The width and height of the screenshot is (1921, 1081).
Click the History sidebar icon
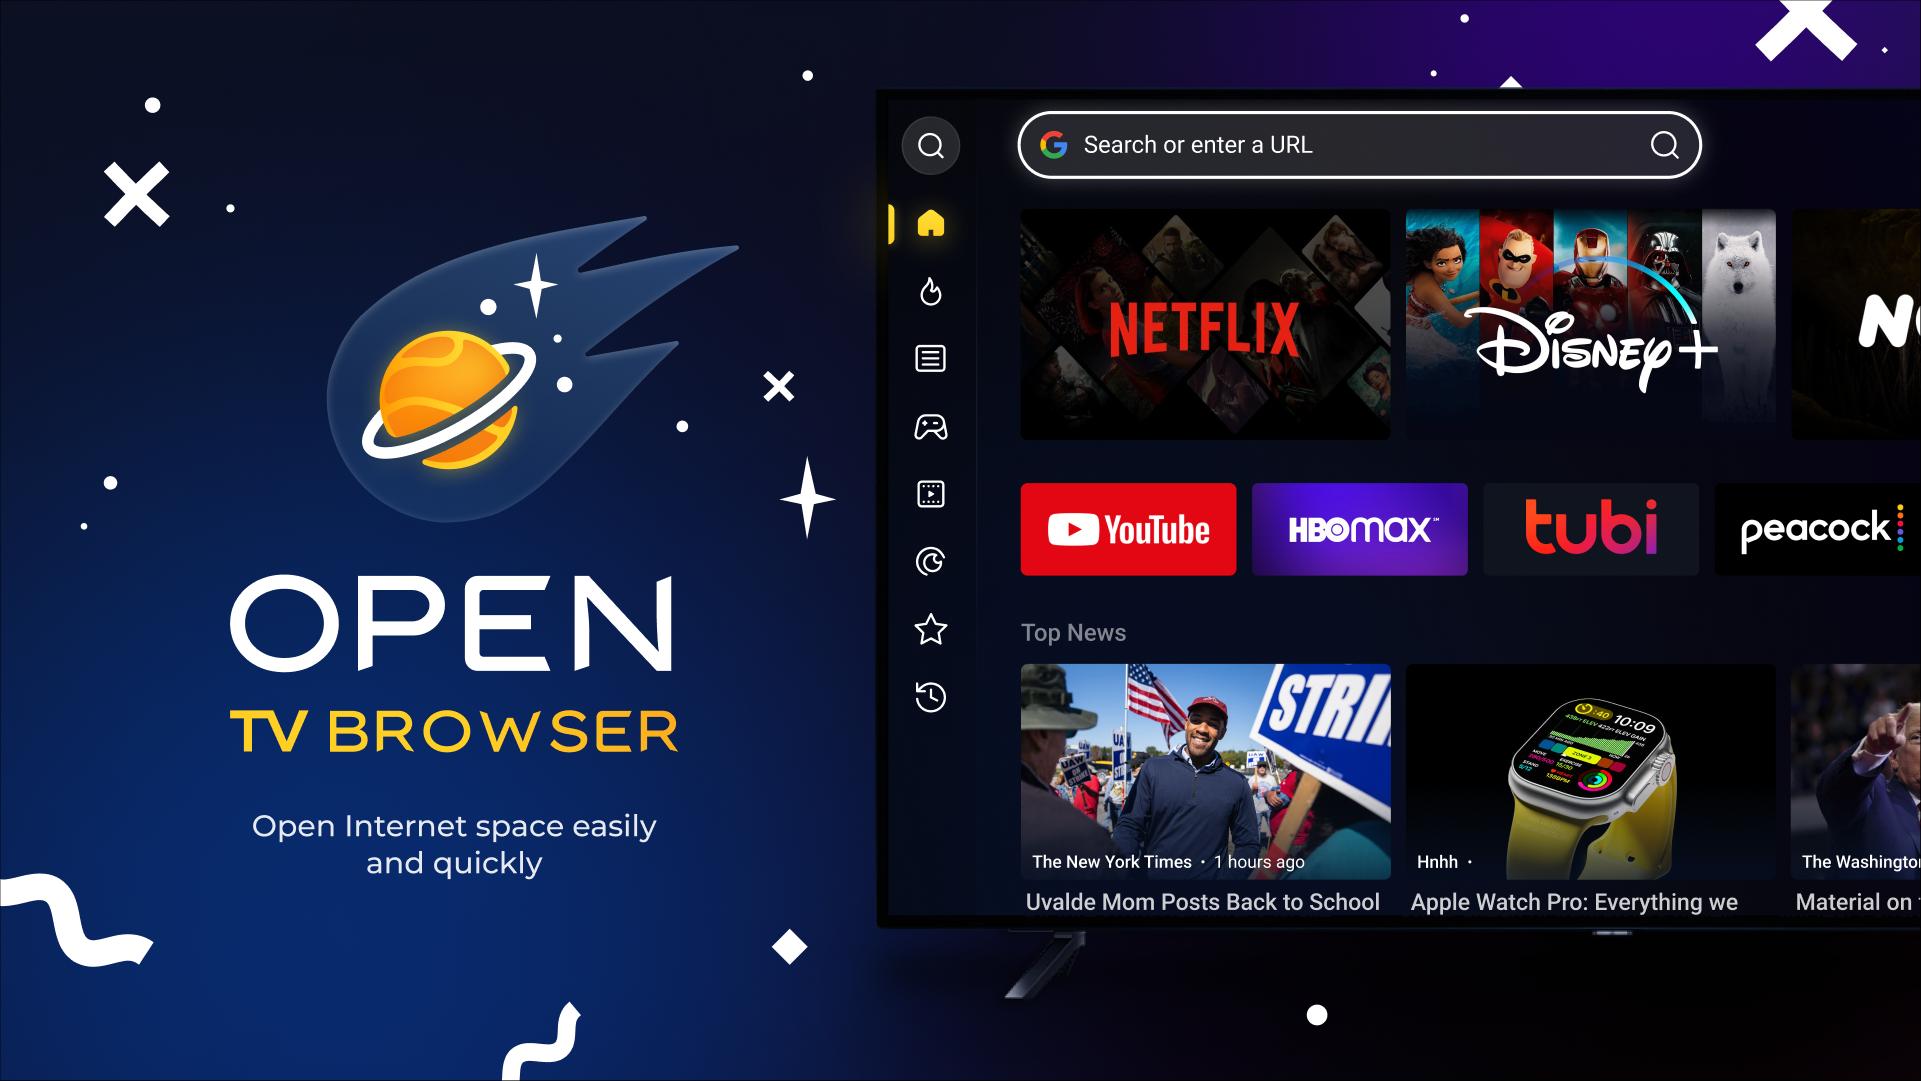930,696
